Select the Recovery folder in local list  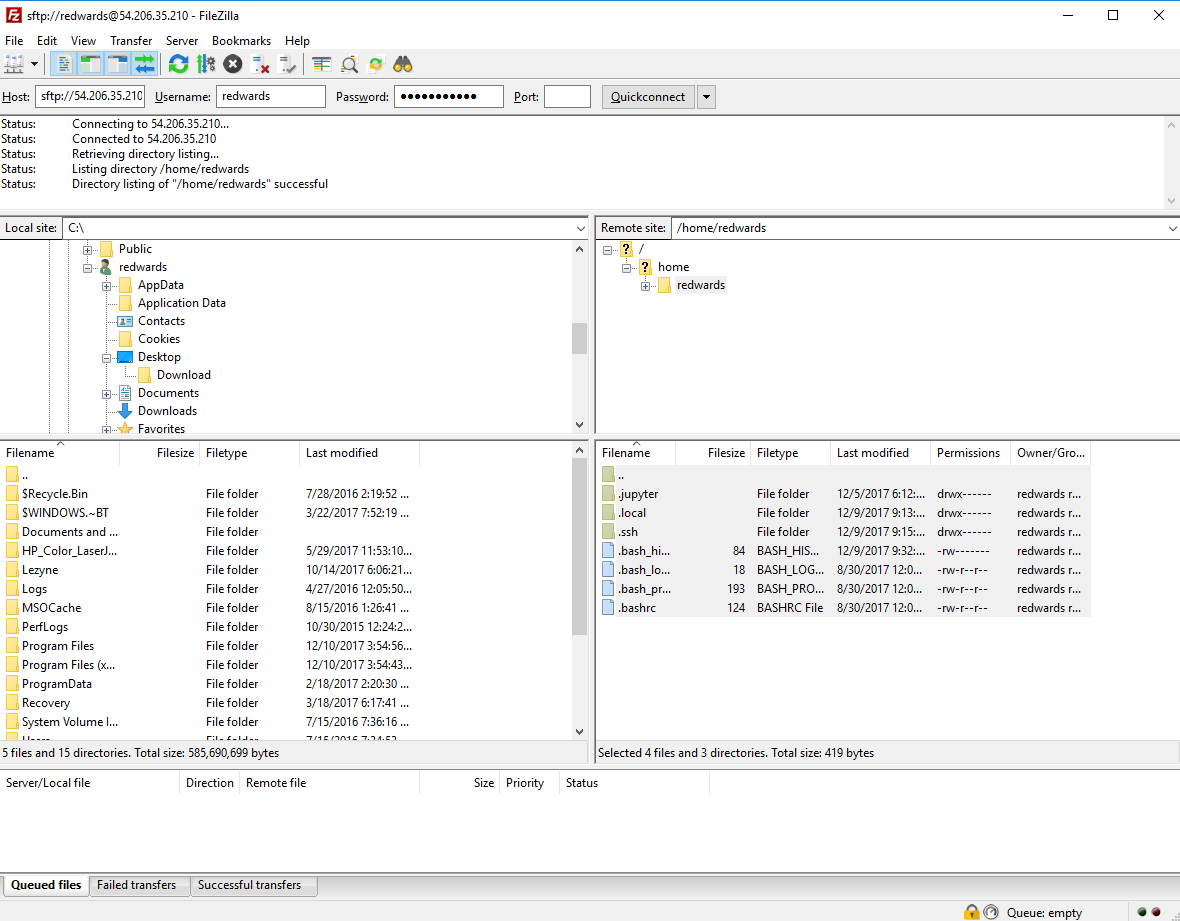coord(211,703)
